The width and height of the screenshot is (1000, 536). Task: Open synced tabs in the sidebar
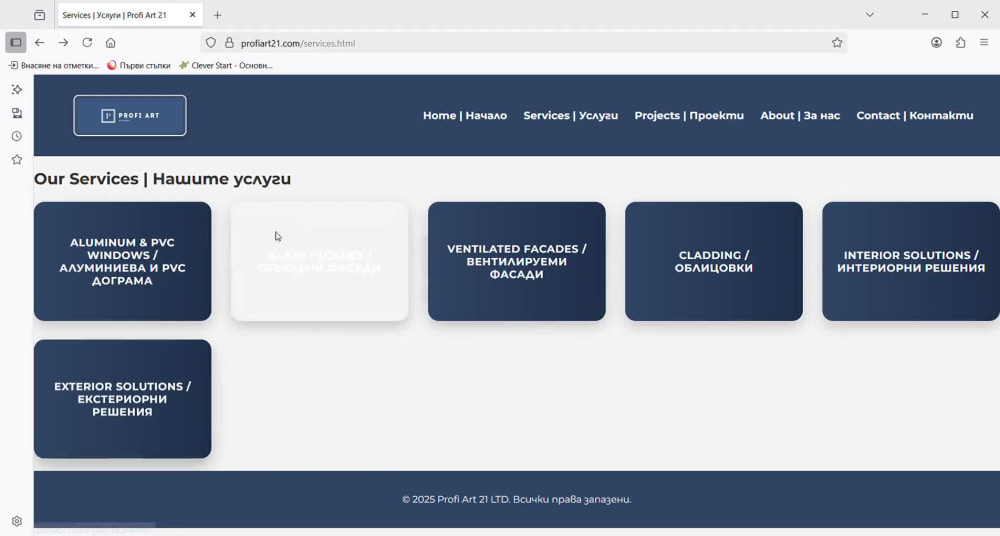point(17,113)
